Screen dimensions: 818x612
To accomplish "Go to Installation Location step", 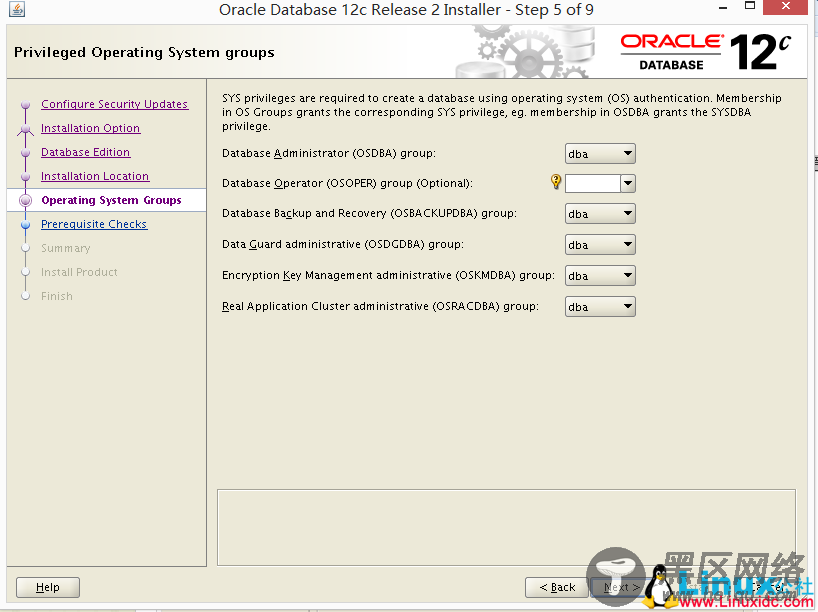I will point(95,176).
